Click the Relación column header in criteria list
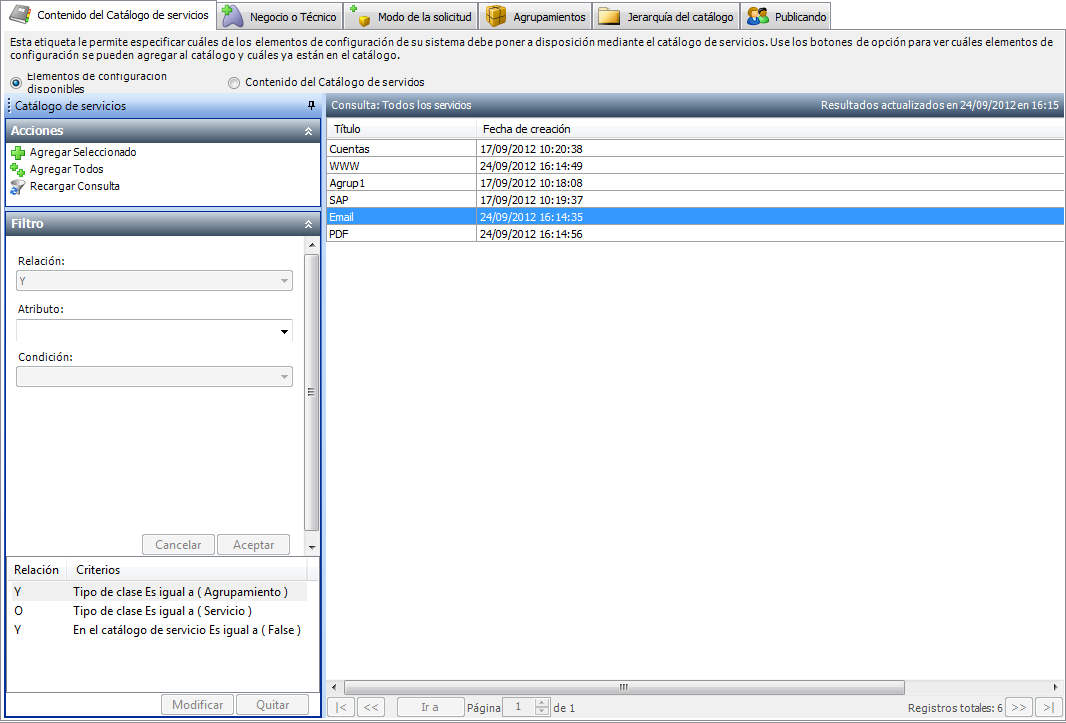 coord(37,570)
